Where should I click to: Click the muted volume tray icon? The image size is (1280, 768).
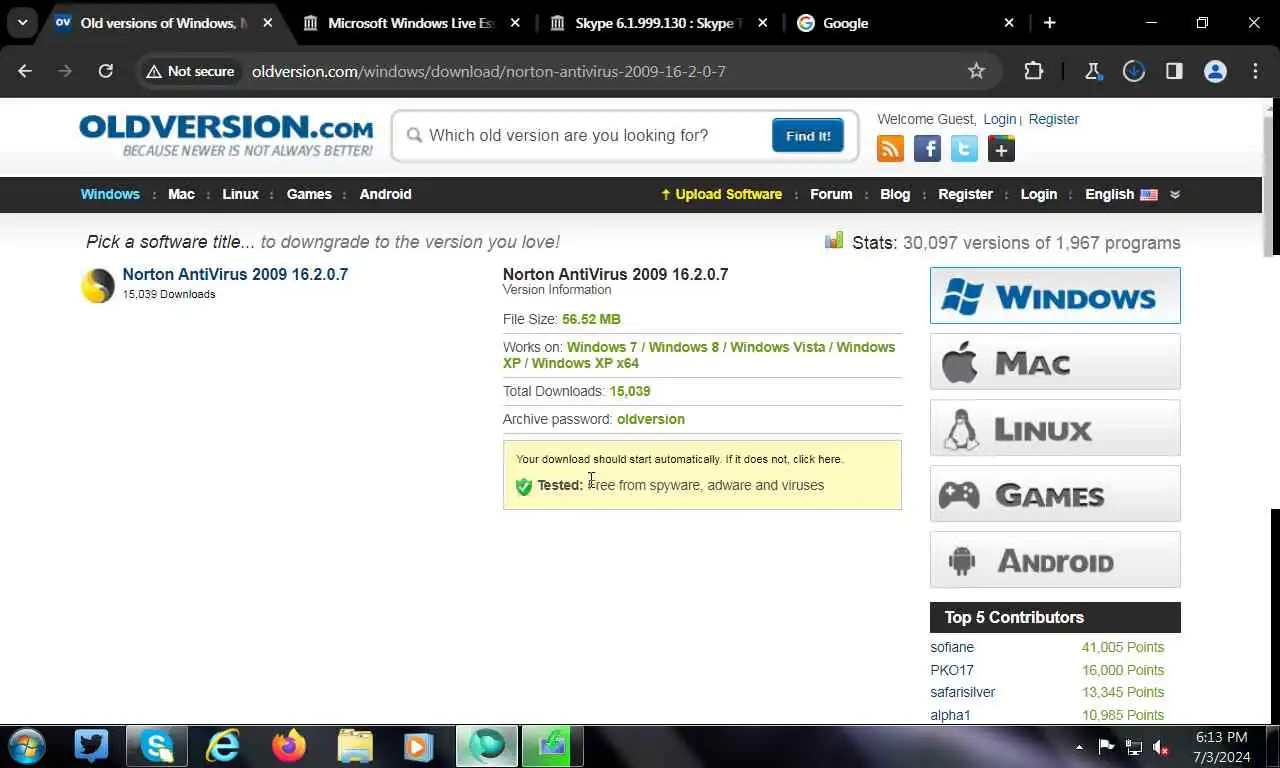[1161, 747]
